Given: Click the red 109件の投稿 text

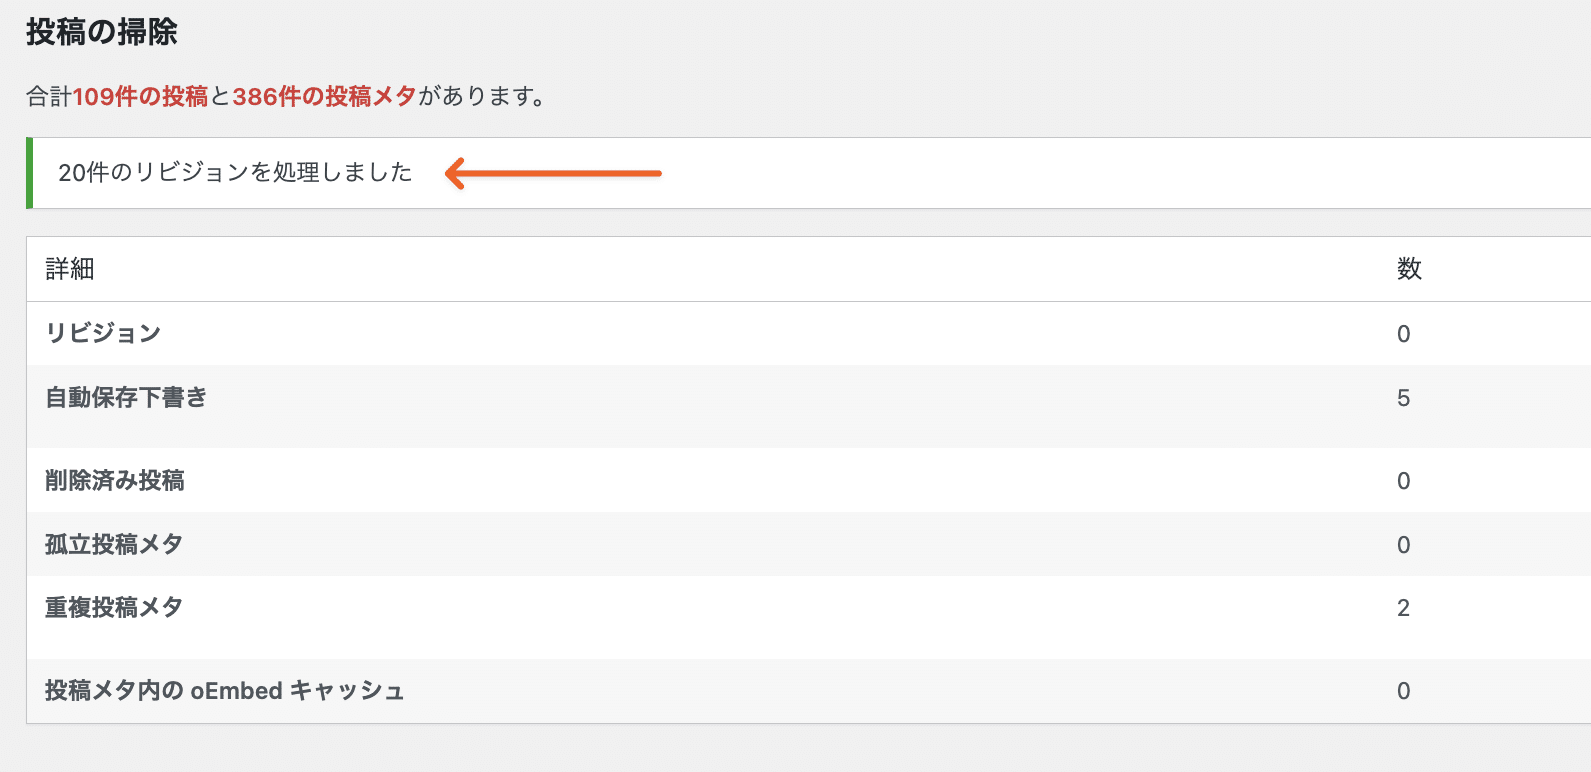Looking at the screenshot, I should click(140, 96).
